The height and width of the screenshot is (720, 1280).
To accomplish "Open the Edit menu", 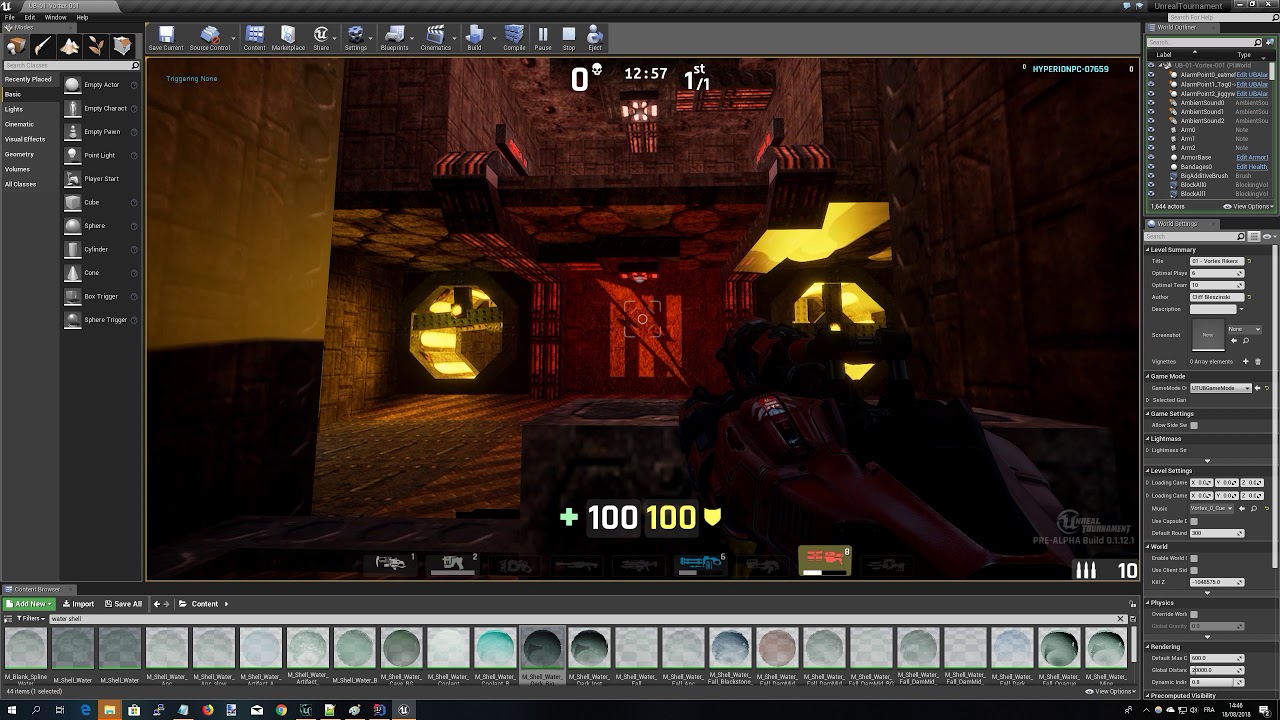I will [29, 17].
